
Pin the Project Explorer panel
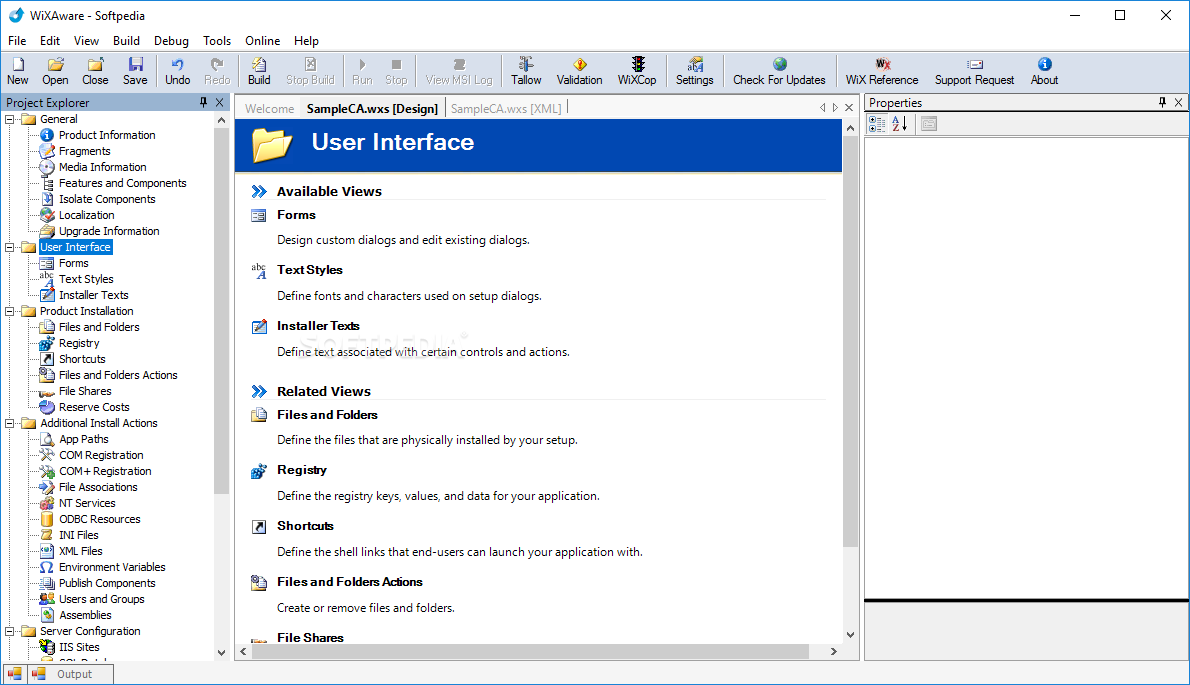tap(203, 102)
